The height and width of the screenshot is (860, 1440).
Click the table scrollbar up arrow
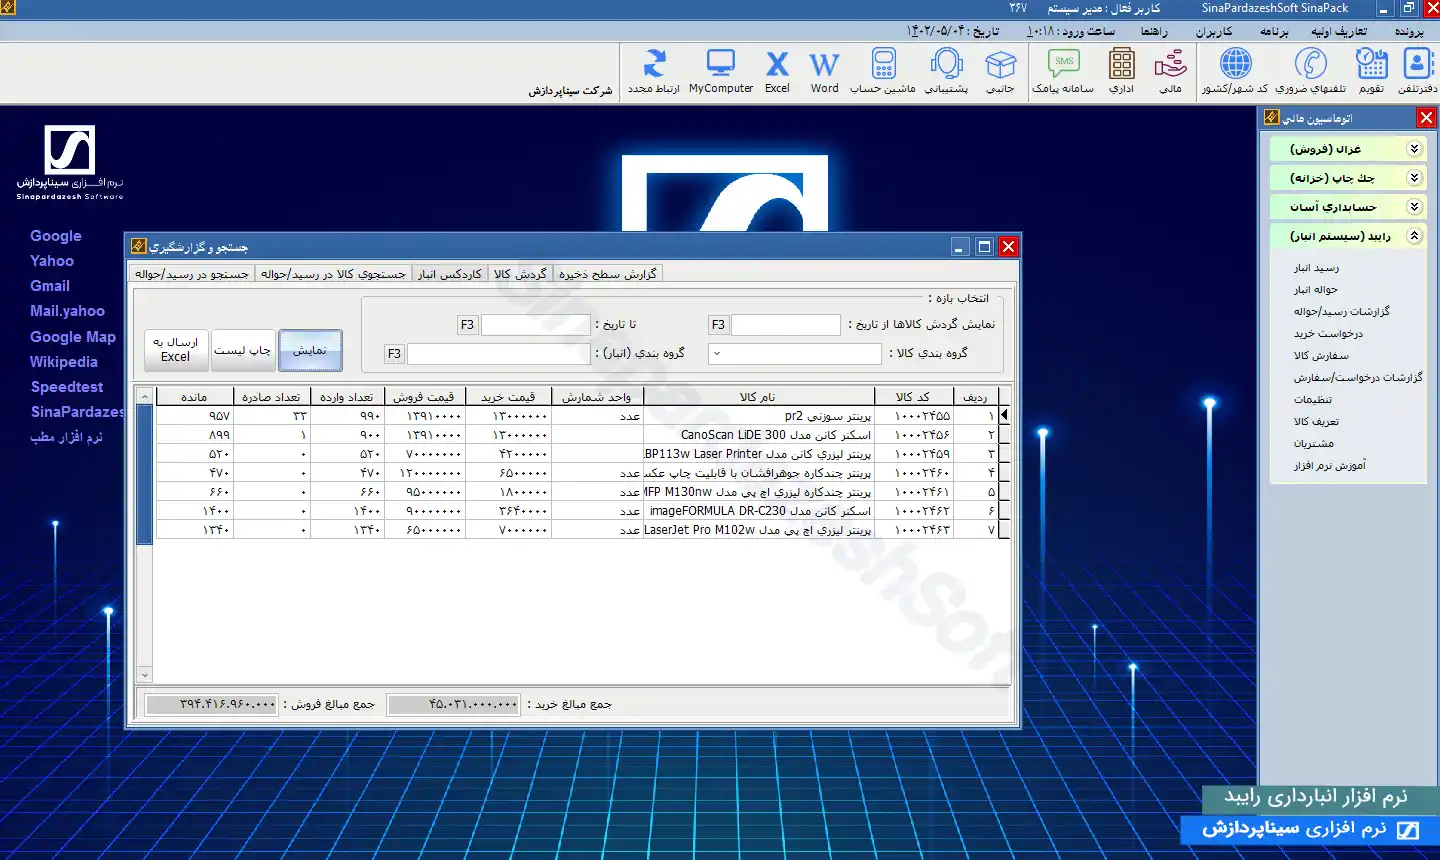point(144,397)
